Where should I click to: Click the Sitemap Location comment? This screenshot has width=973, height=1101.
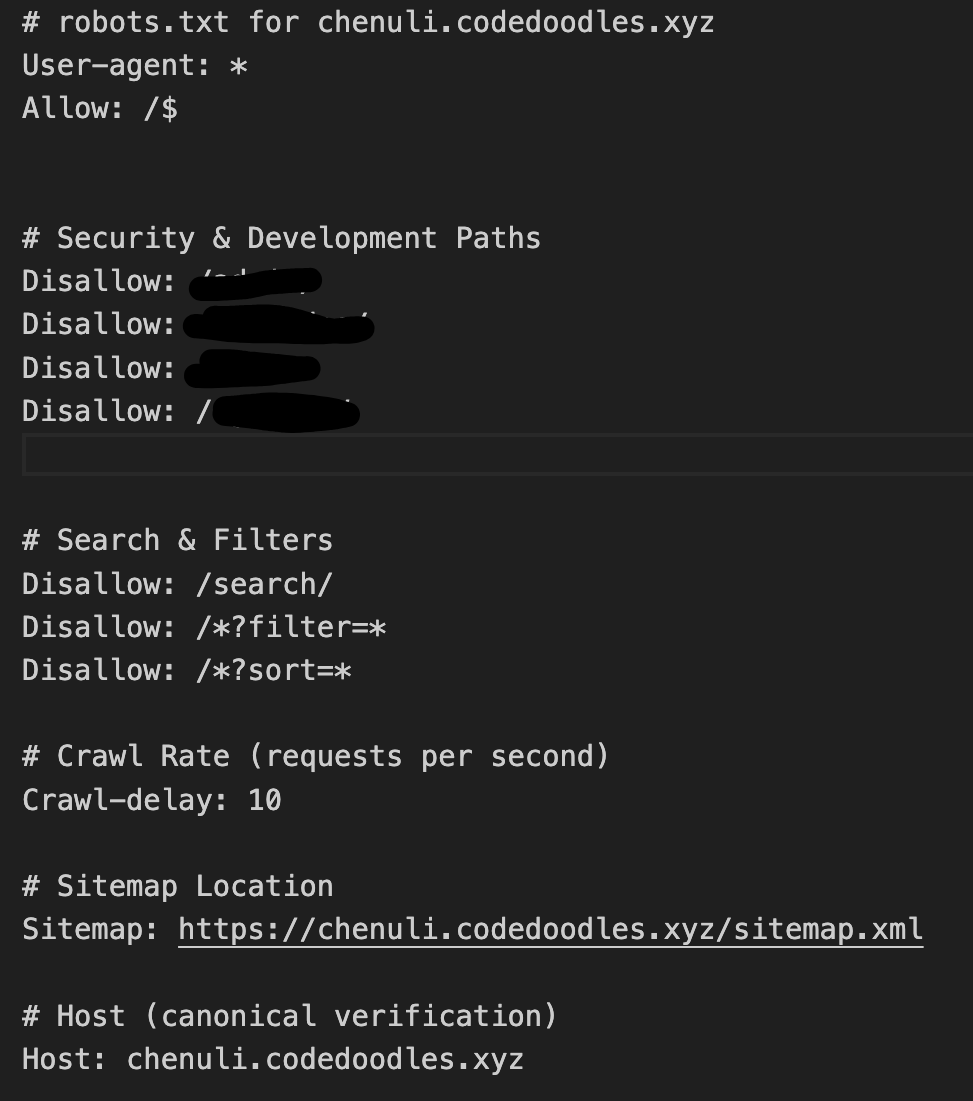pos(177,886)
